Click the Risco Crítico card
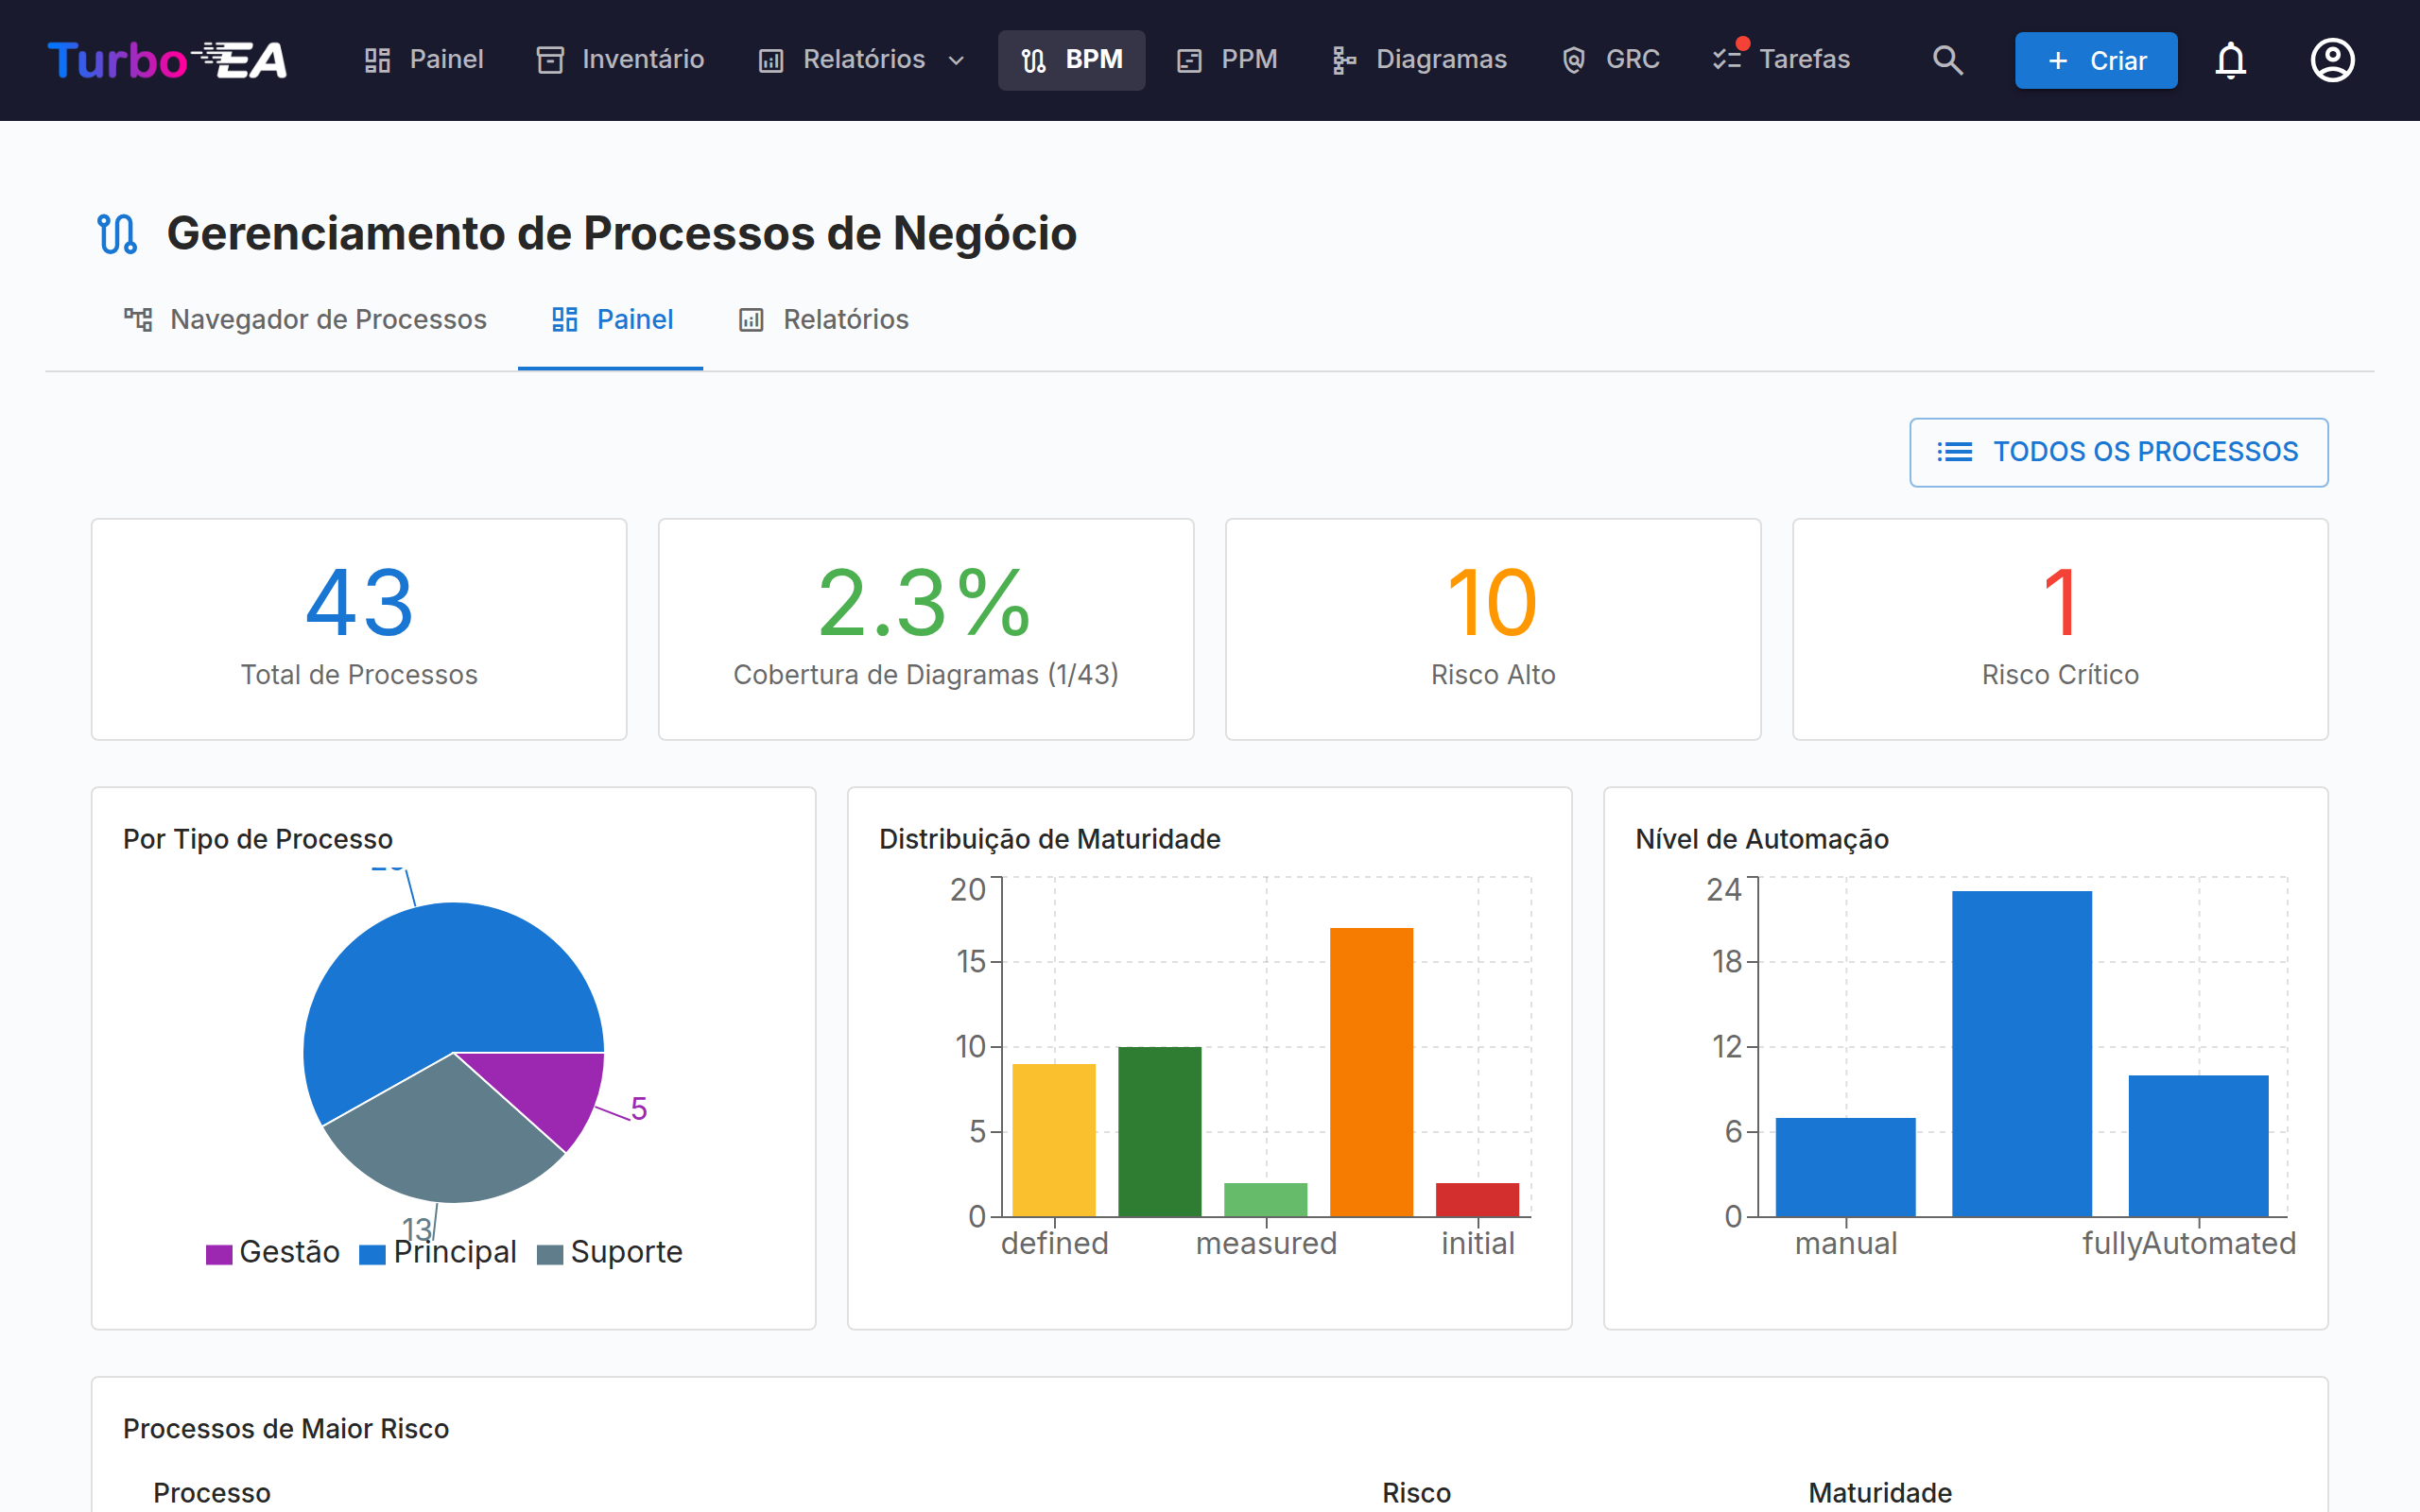2420x1512 pixels. [x=2060, y=629]
